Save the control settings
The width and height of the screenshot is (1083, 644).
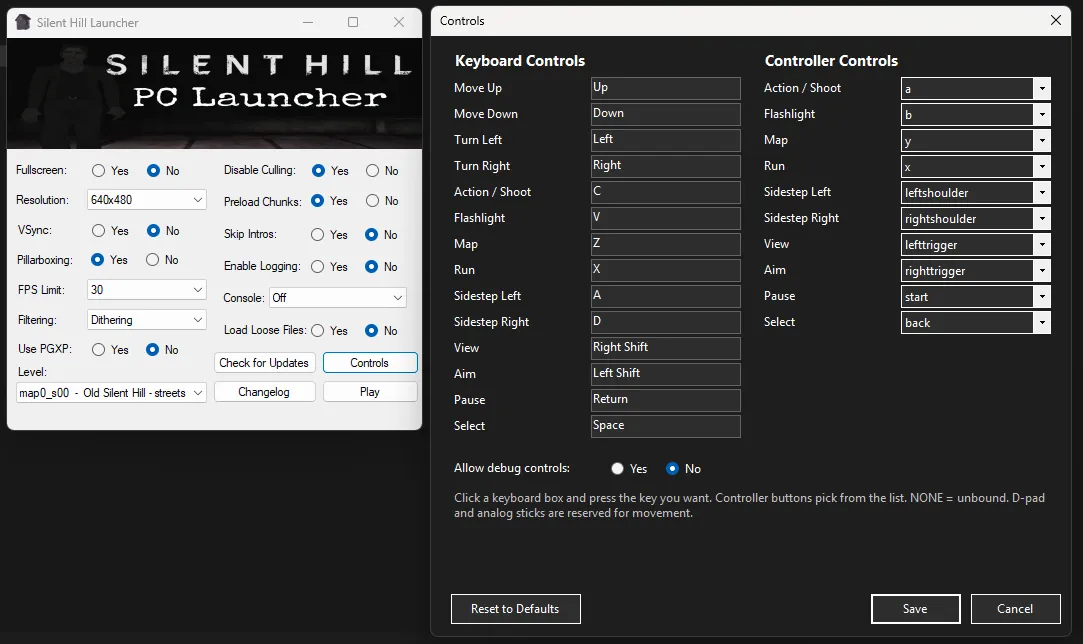[x=915, y=609]
